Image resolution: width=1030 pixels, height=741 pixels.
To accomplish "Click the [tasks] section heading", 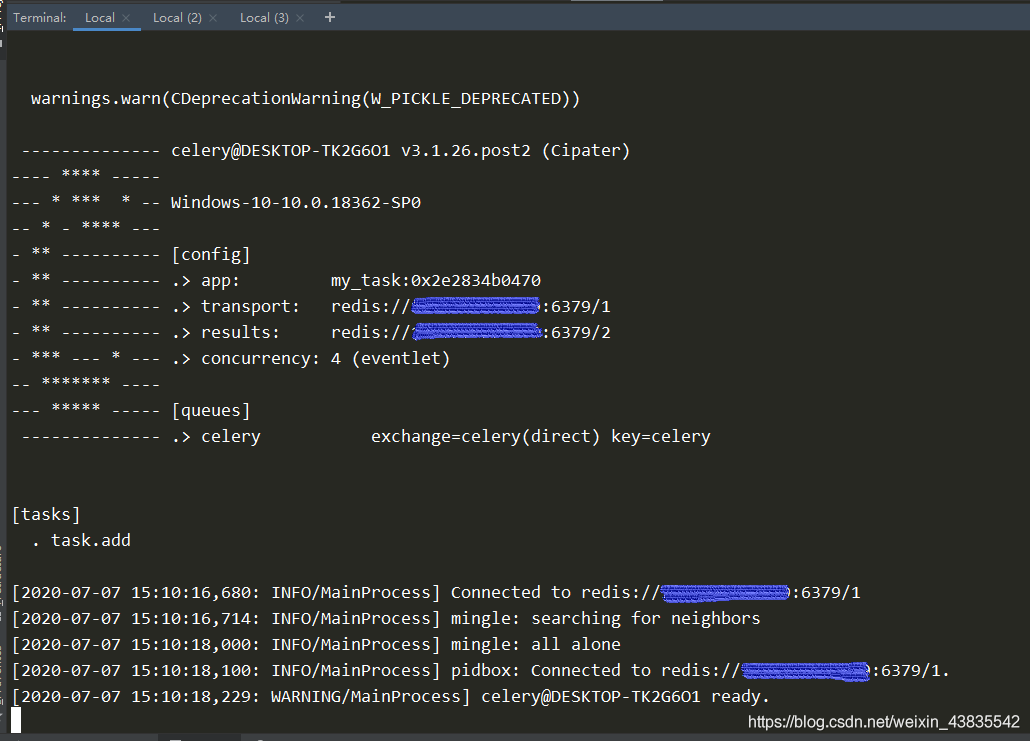I will [46, 515].
